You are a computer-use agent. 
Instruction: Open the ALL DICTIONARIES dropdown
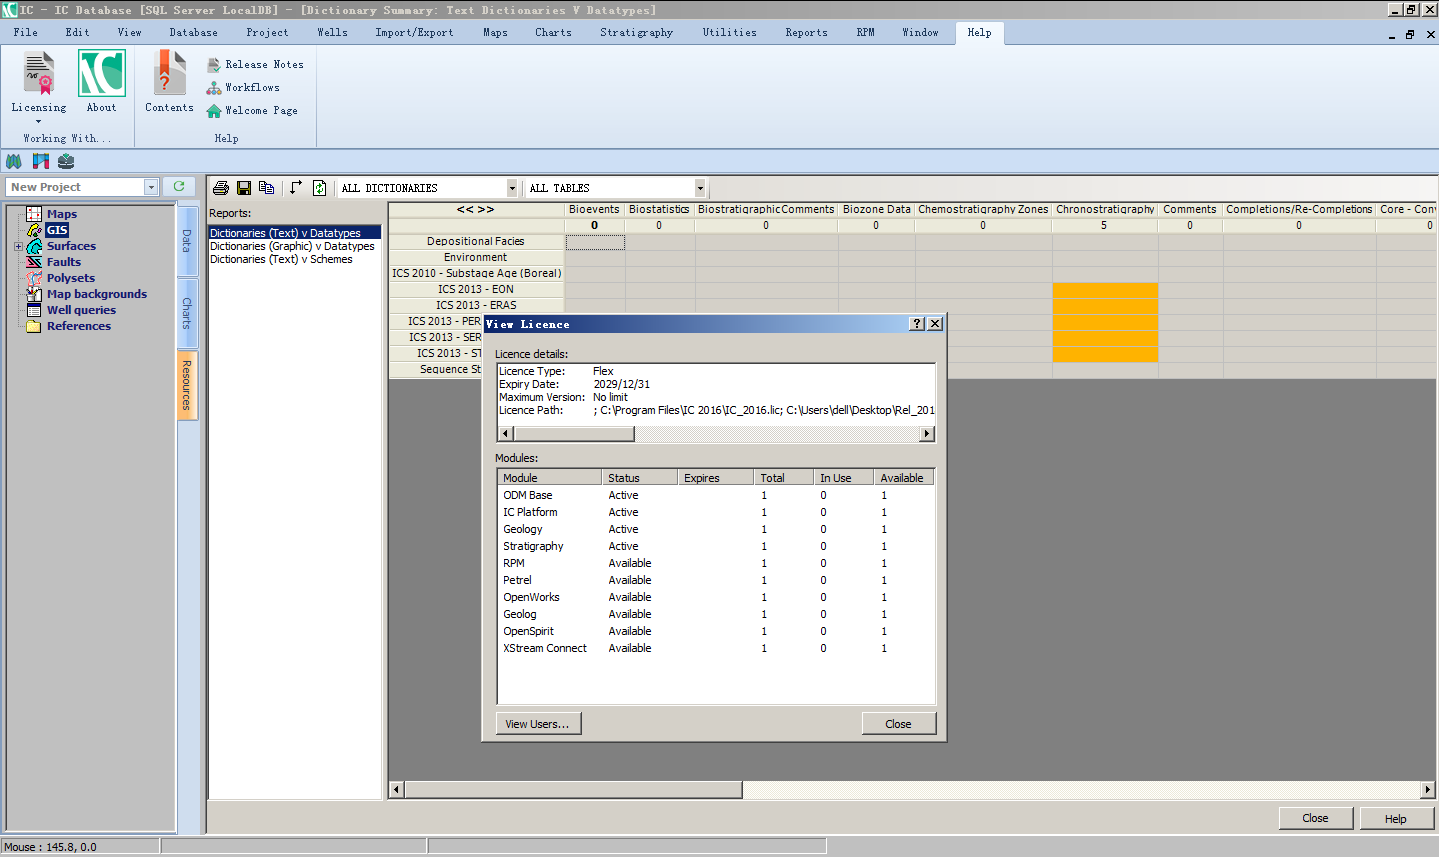(x=512, y=188)
